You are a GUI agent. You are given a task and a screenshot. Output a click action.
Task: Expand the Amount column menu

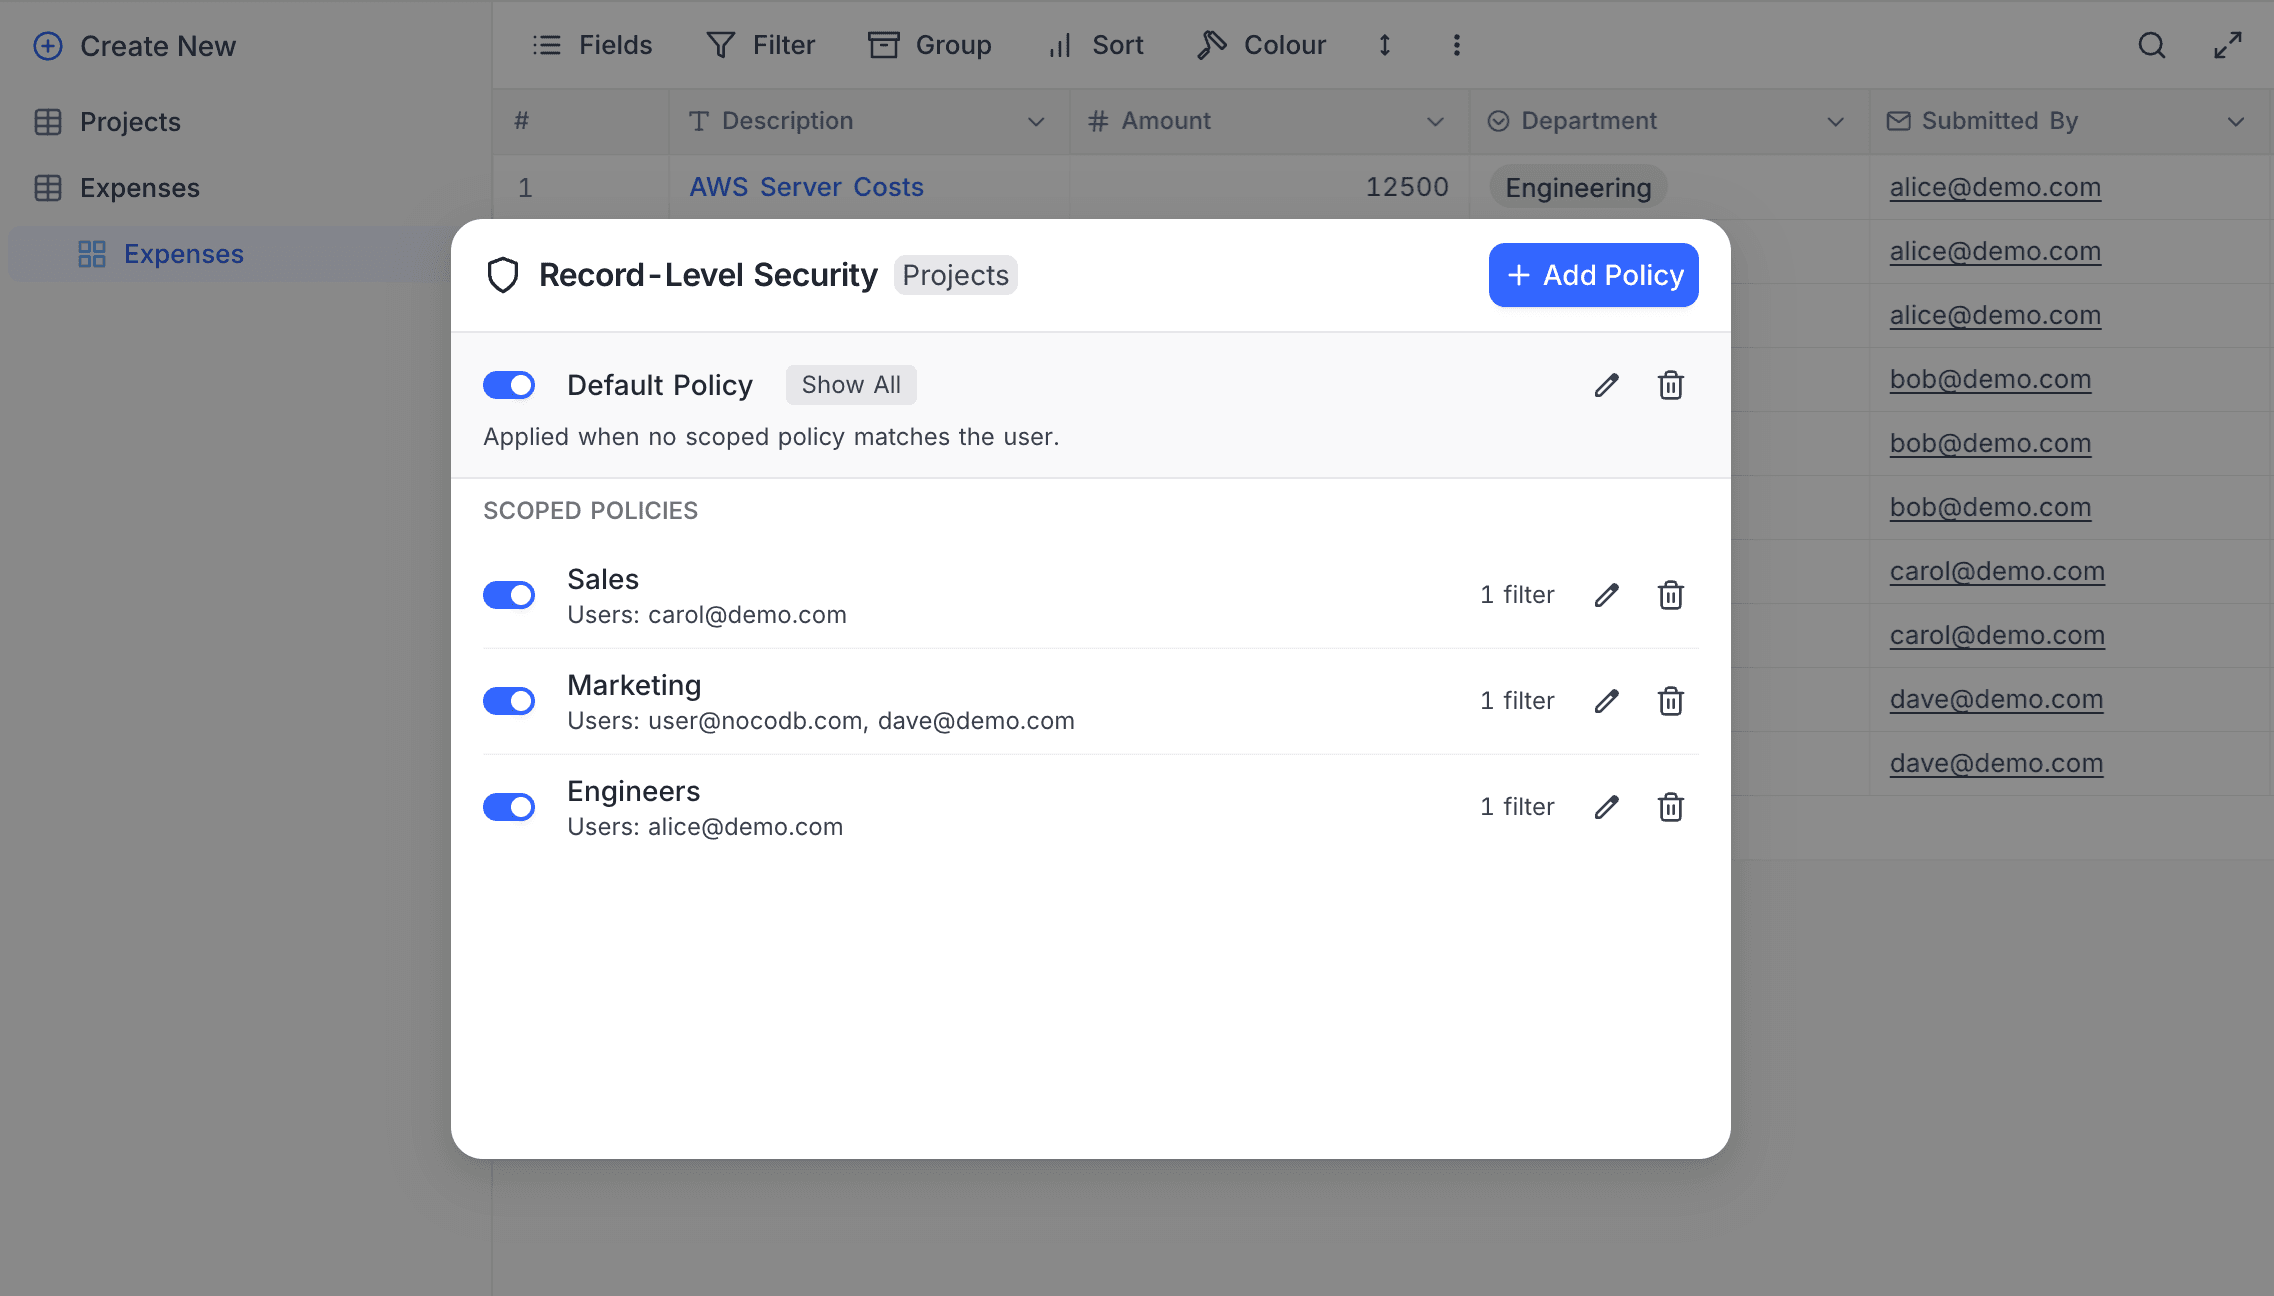1435,121
